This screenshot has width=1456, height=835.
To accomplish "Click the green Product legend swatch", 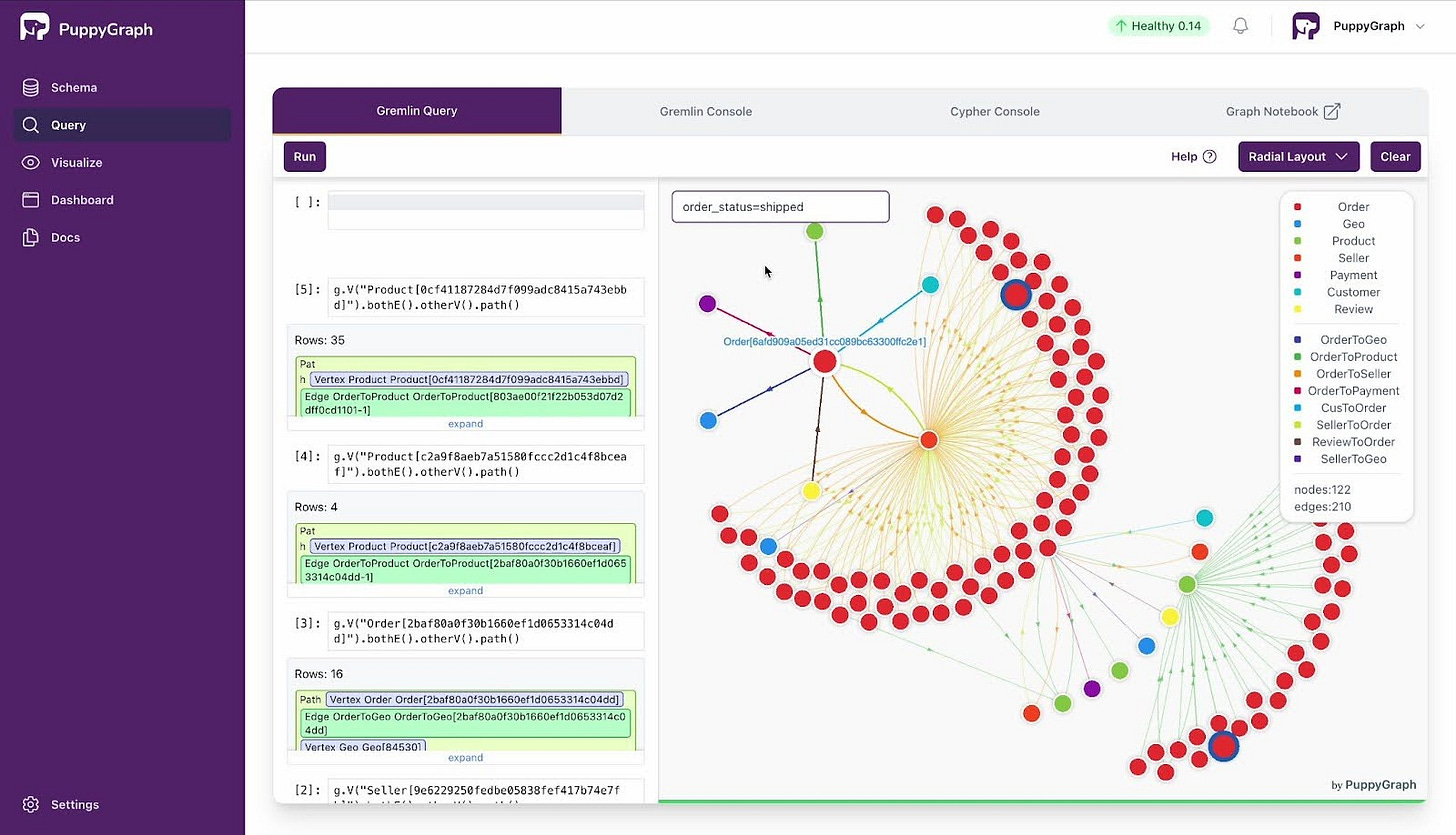I will point(1298,241).
